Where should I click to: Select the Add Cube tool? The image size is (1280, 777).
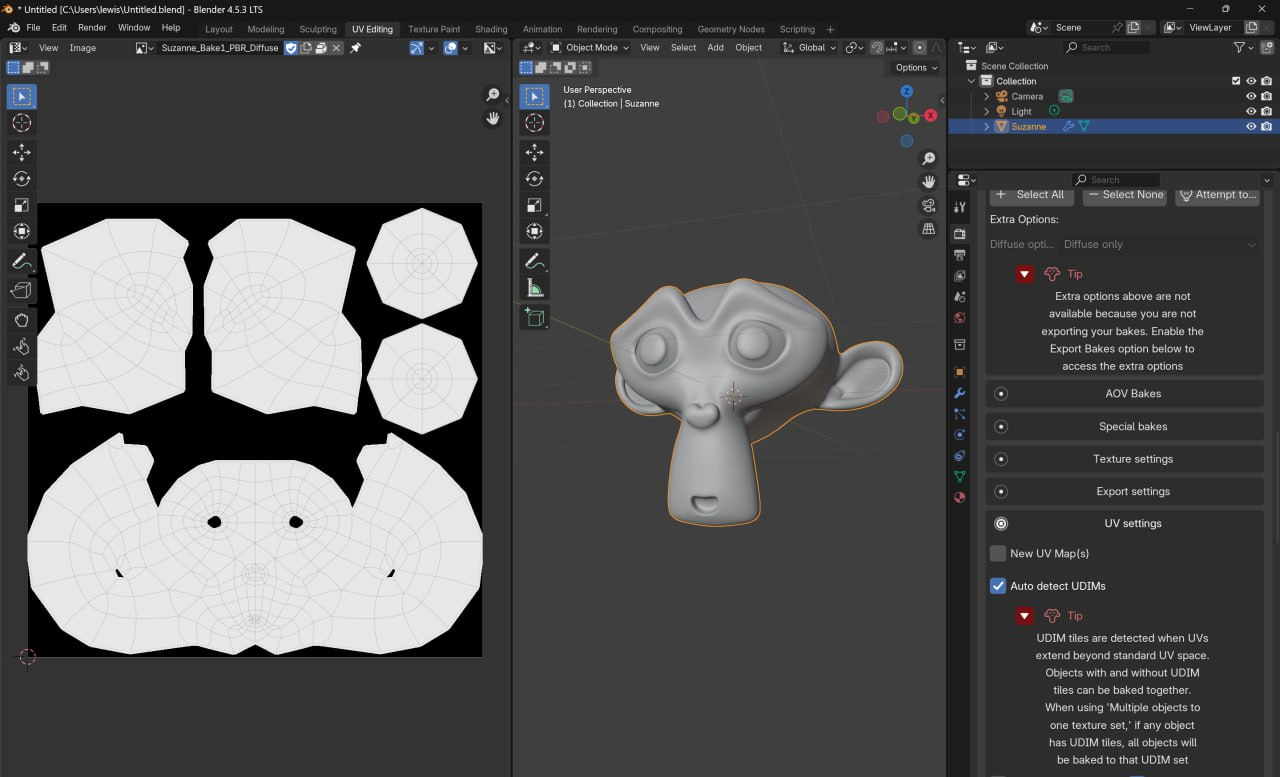click(535, 317)
